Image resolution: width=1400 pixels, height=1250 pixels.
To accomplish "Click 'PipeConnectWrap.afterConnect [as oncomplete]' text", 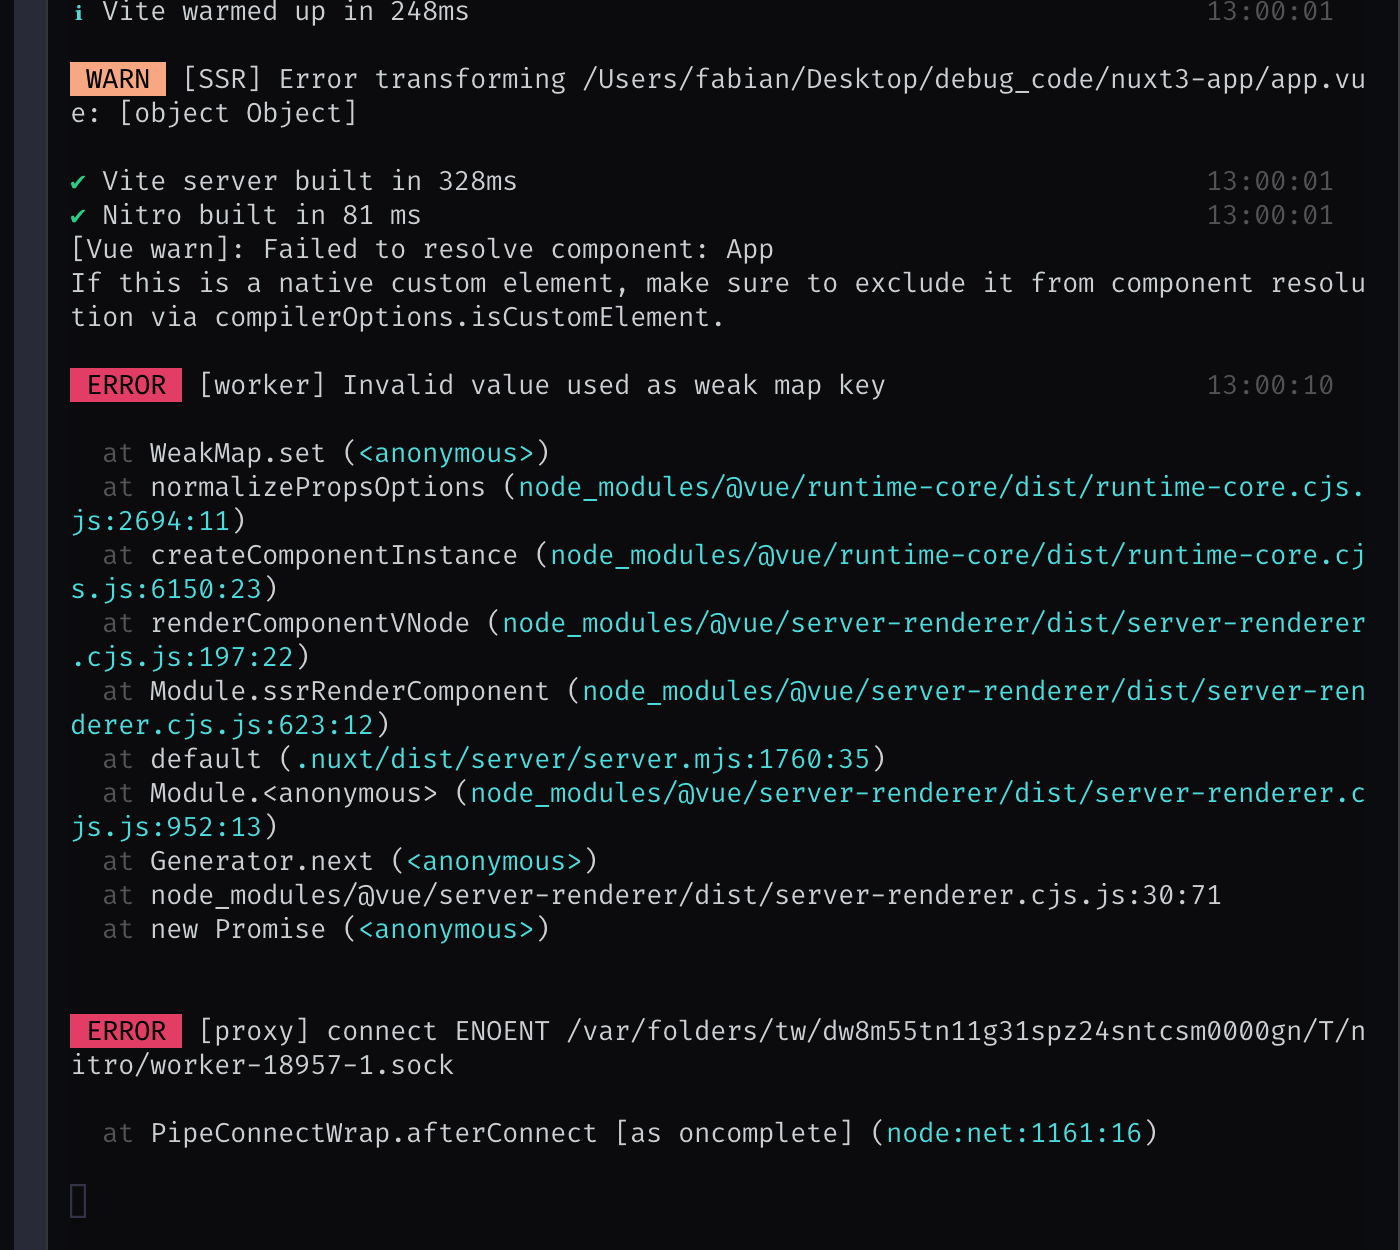I will click(502, 1133).
